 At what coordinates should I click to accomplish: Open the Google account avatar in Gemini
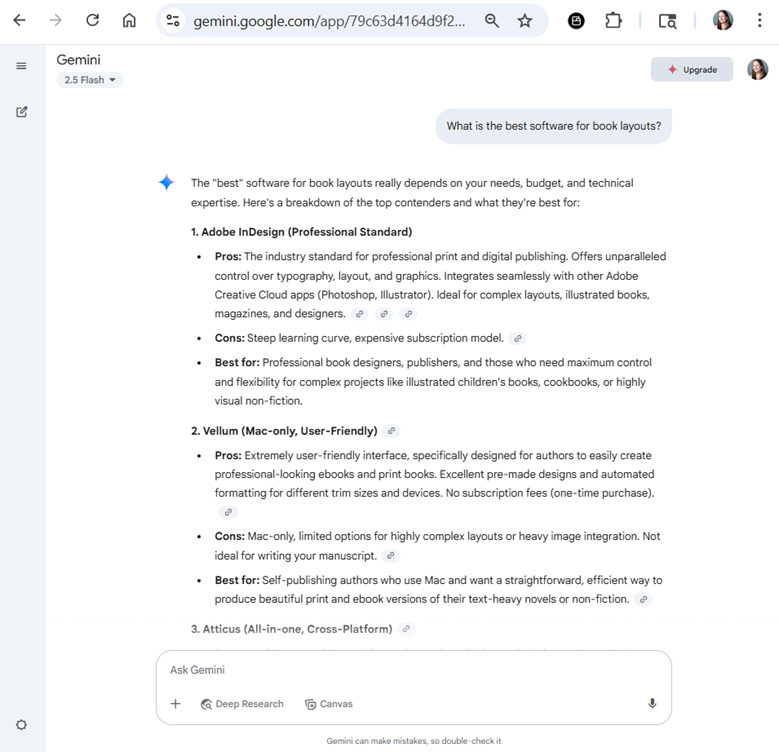pos(757,70)
